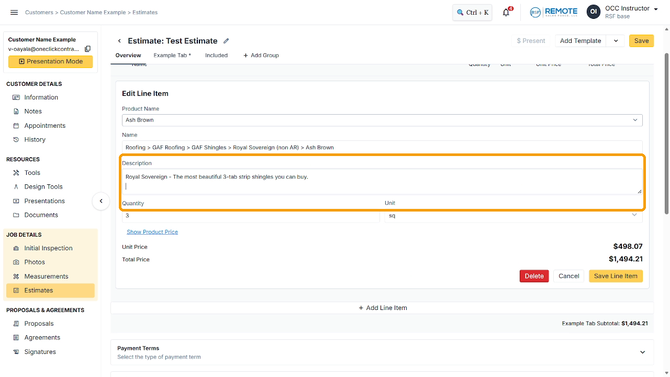Click the Ctrl + K search box
This screenshot has height=377, width=670.
[472, 12]
